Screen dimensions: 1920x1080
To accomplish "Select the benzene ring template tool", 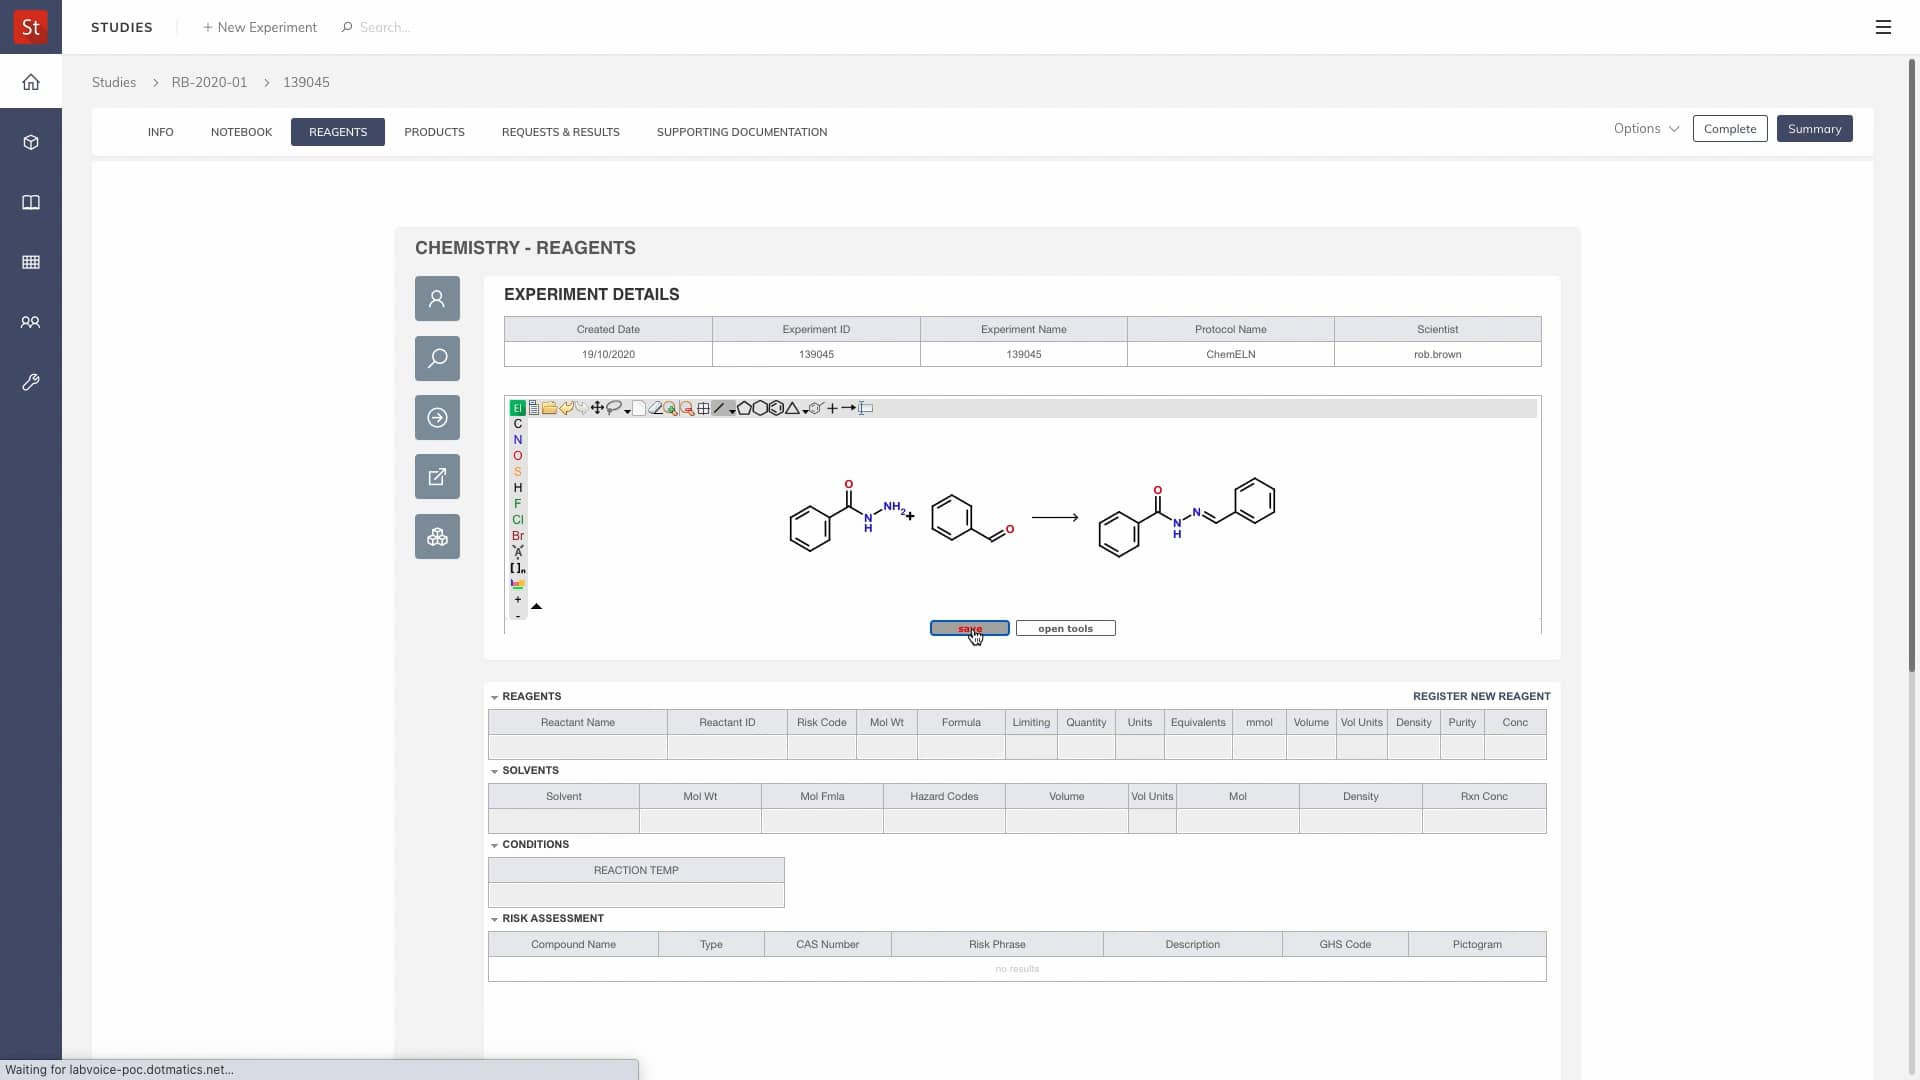I will coord(777,408).
